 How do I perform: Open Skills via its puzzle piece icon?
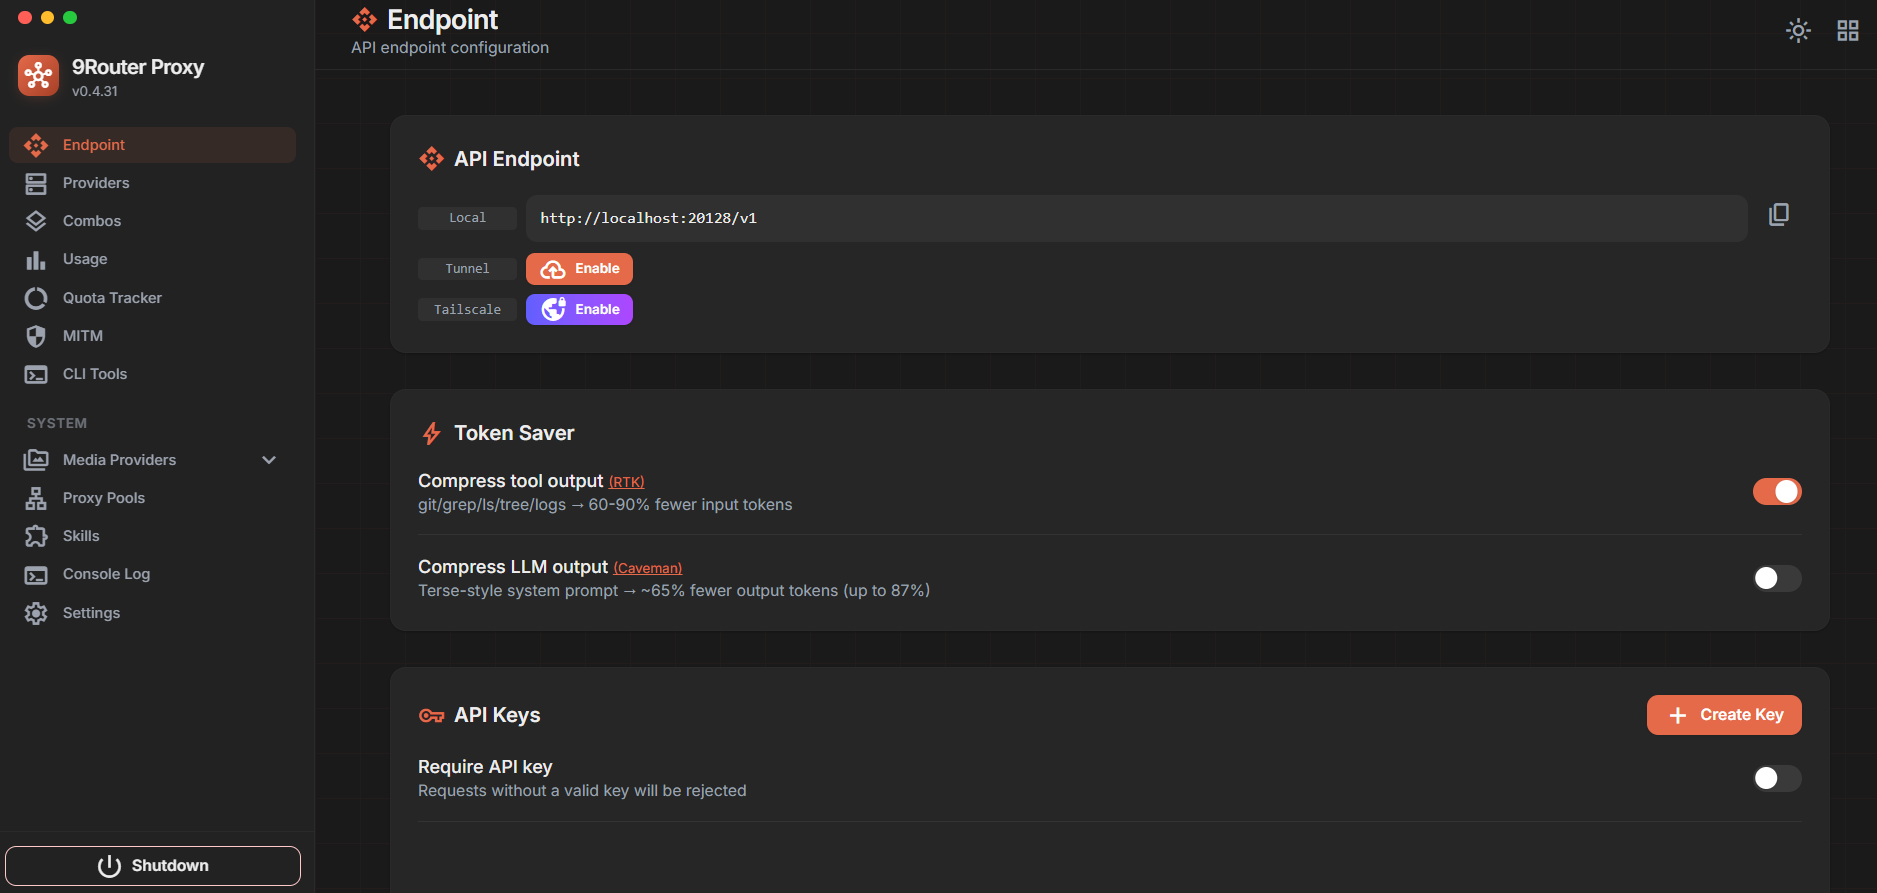[x=36, y=536]
